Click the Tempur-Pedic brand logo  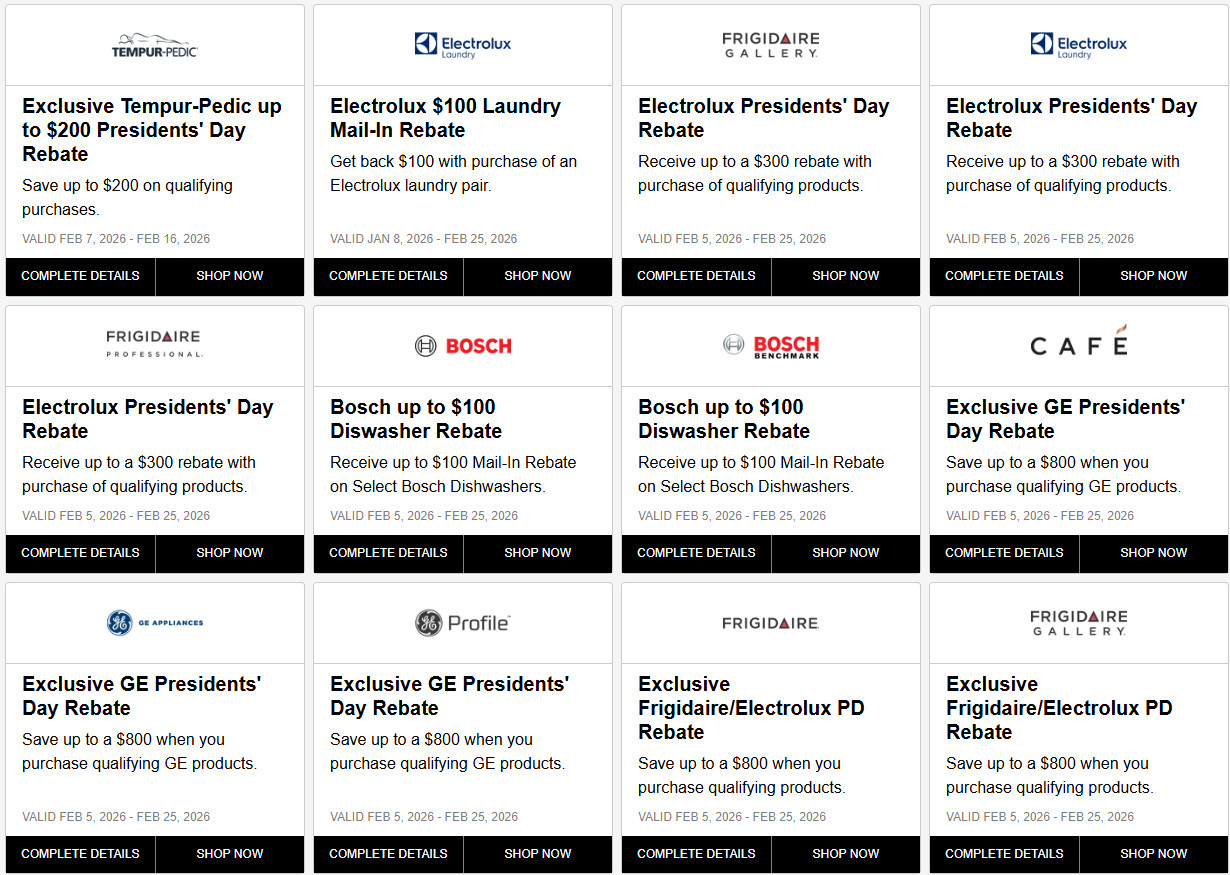click(x=154, y=46)
